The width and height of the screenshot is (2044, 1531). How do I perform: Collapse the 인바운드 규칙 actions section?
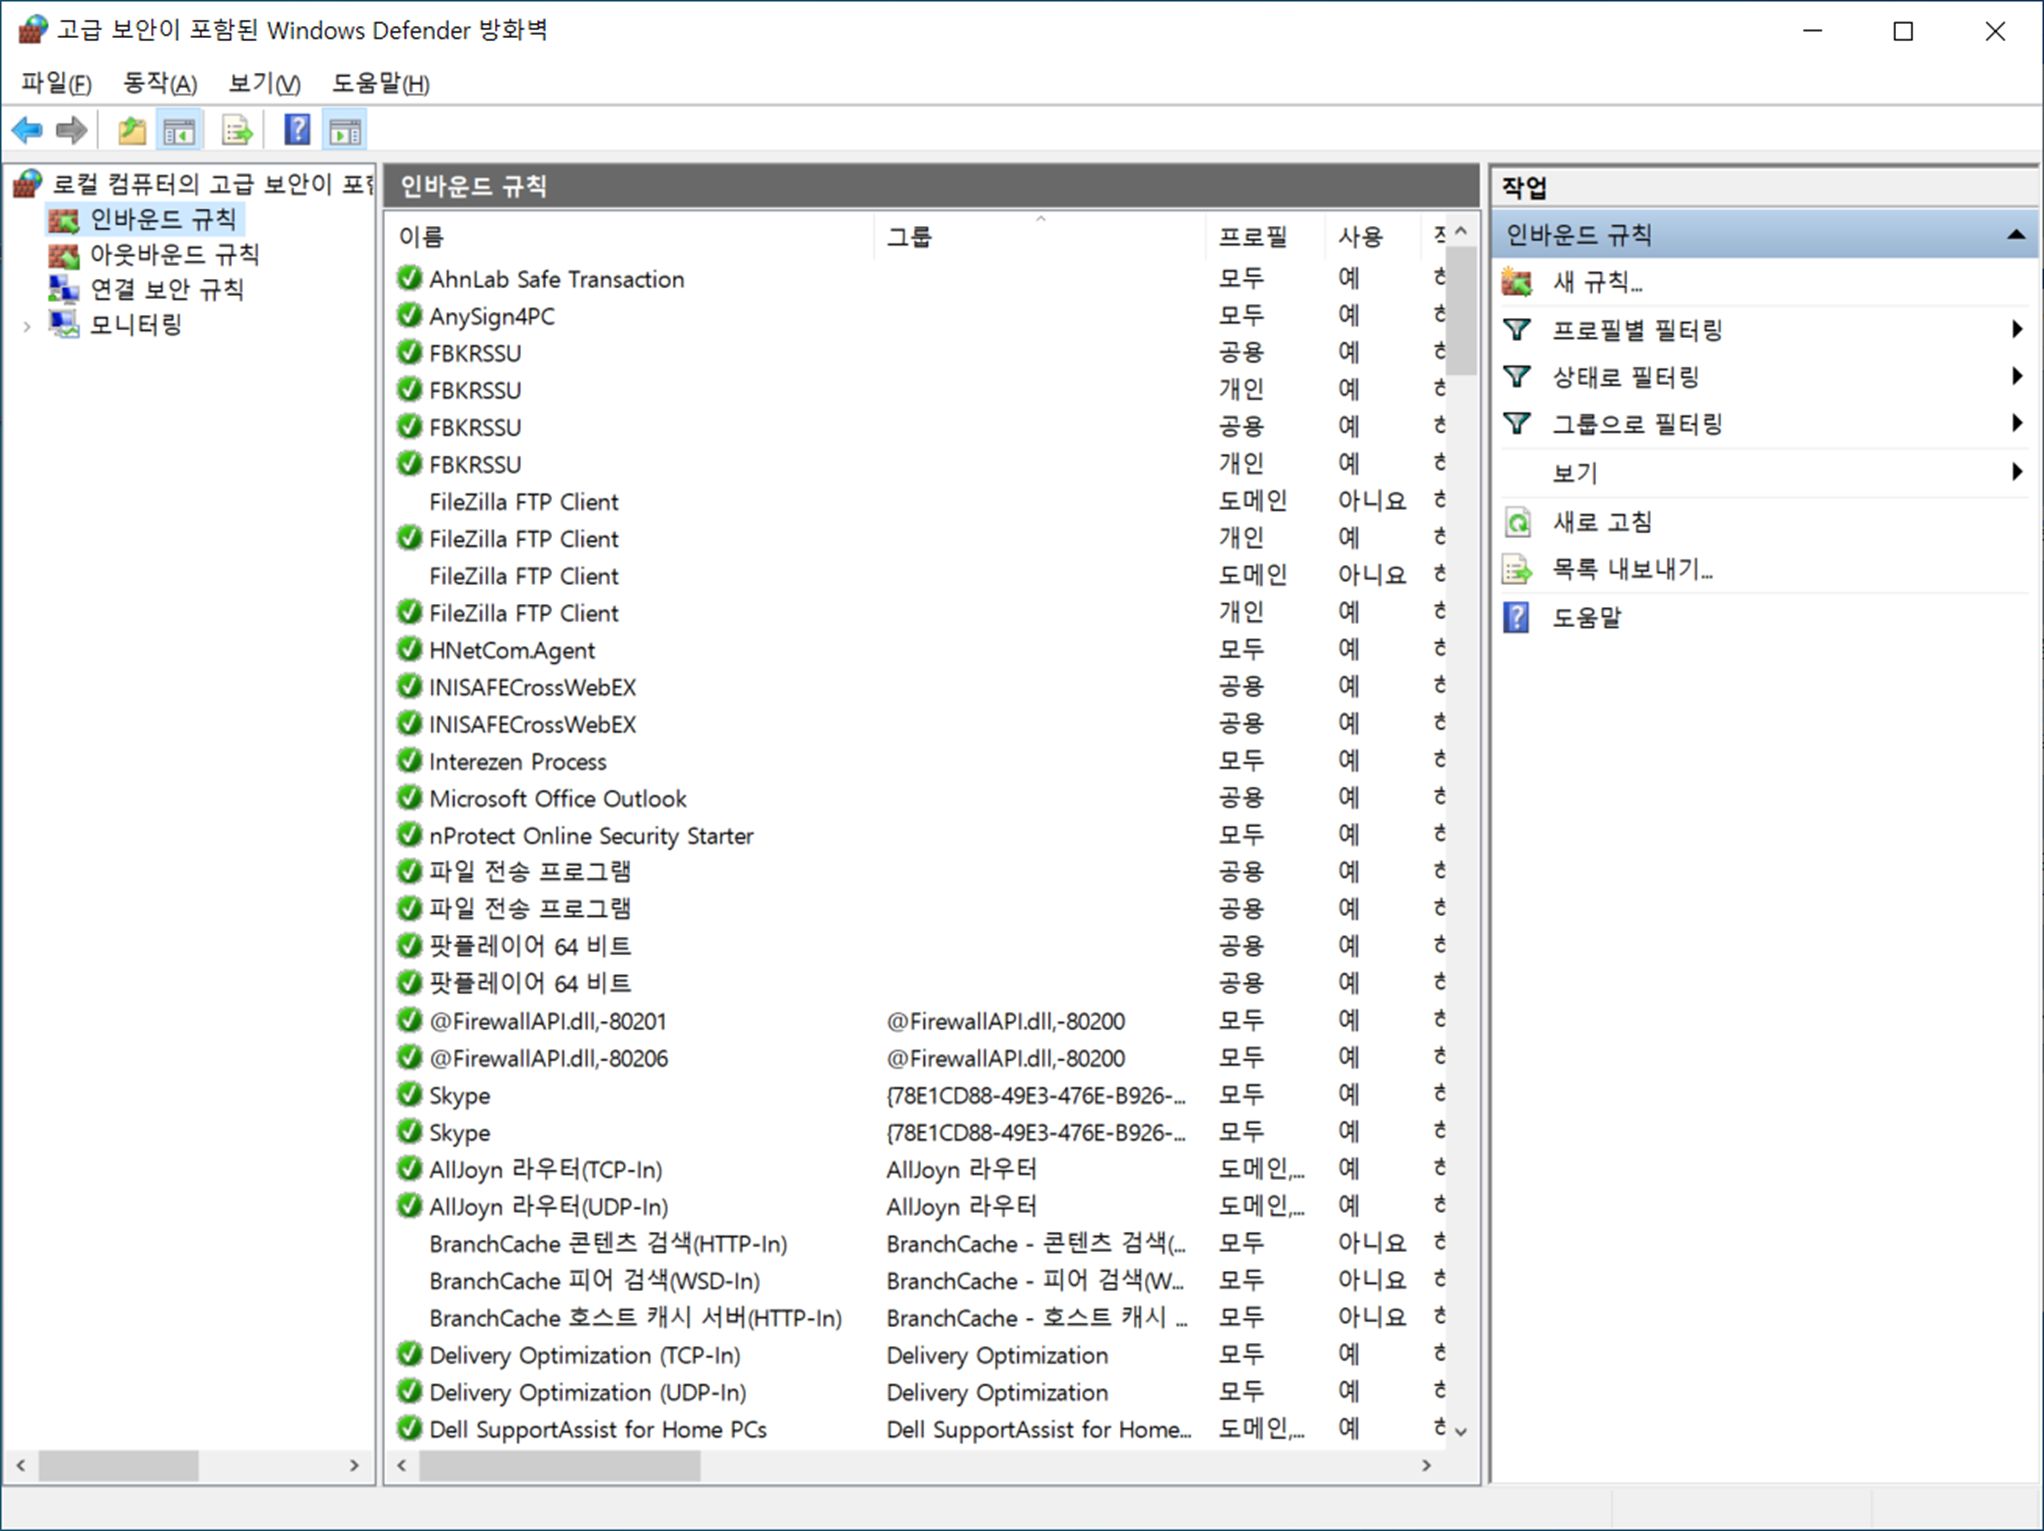(x=2016, y=235)
